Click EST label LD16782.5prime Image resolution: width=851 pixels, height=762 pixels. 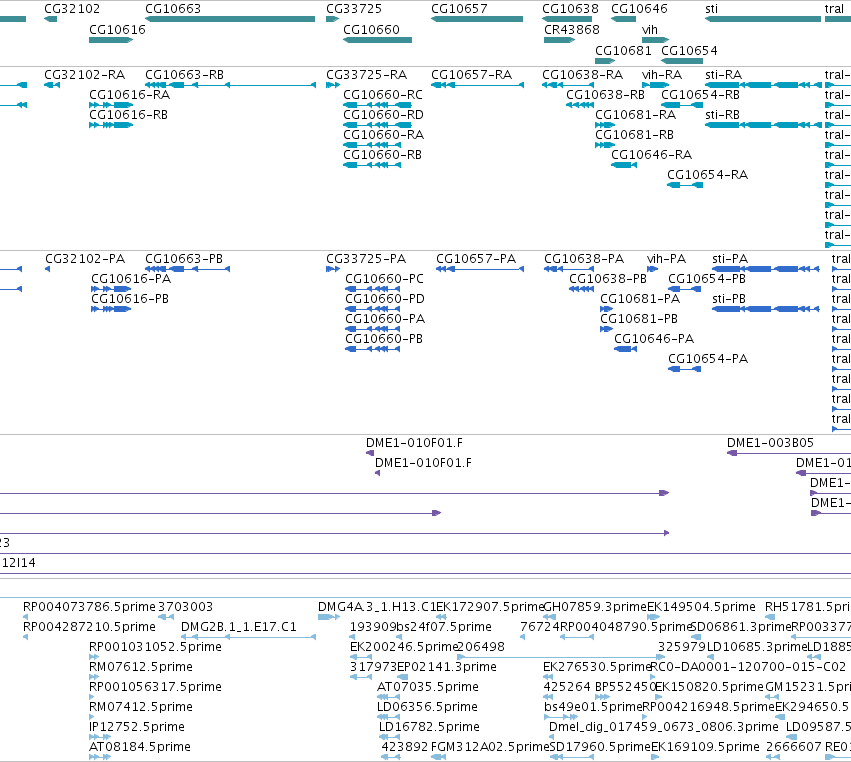pyautogui.click(x=429, y=726)
